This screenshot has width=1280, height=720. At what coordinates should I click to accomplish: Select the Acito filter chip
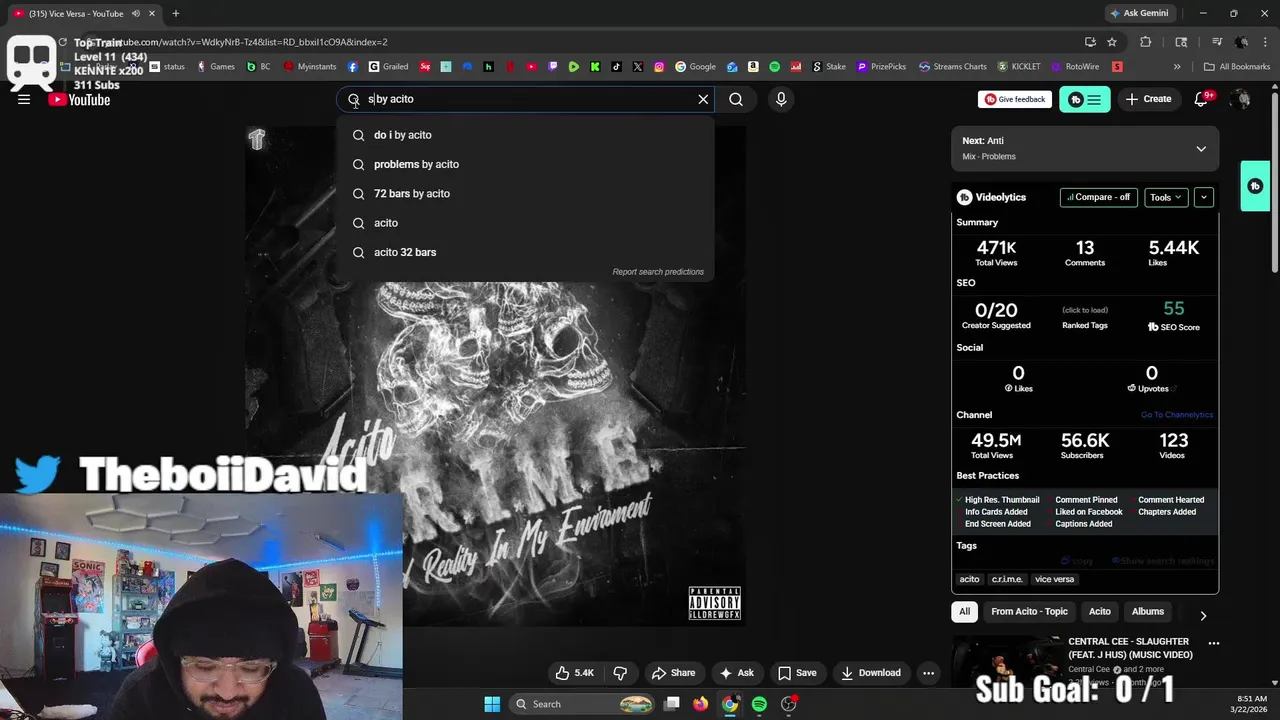click(x=1100, y=611)
